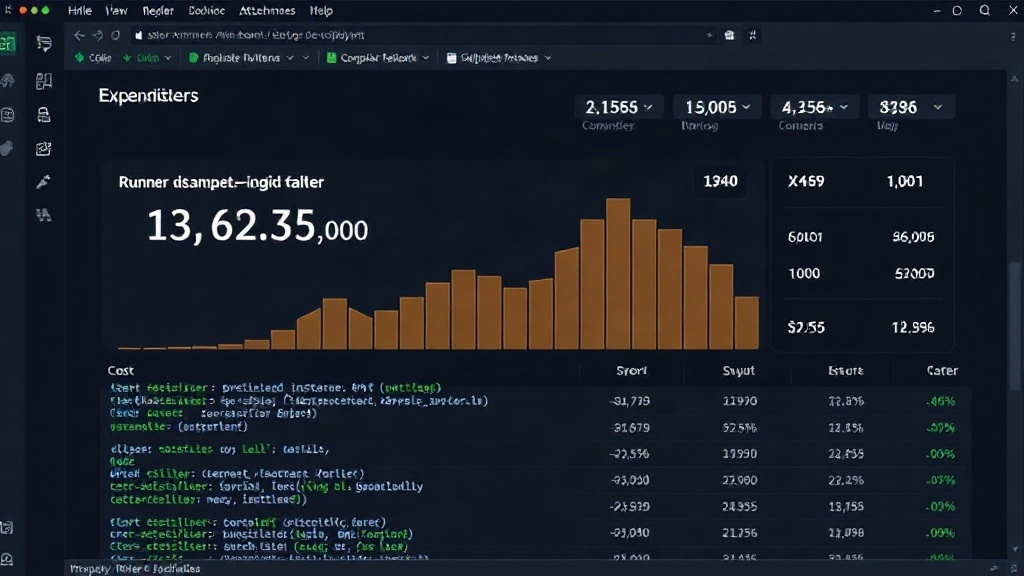Sort by the Syort column header
Viewport: 1024px width, 576px height.
(x=632, y=370)
